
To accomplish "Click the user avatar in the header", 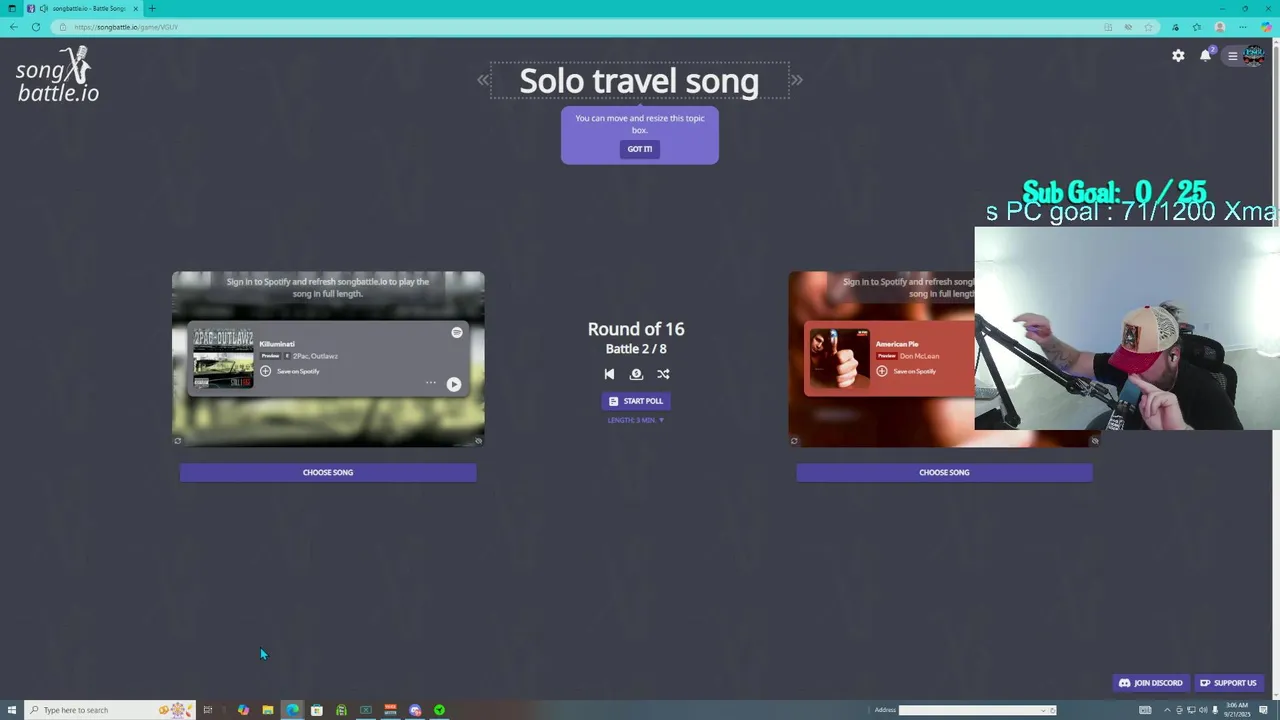I will [1254, 56].
